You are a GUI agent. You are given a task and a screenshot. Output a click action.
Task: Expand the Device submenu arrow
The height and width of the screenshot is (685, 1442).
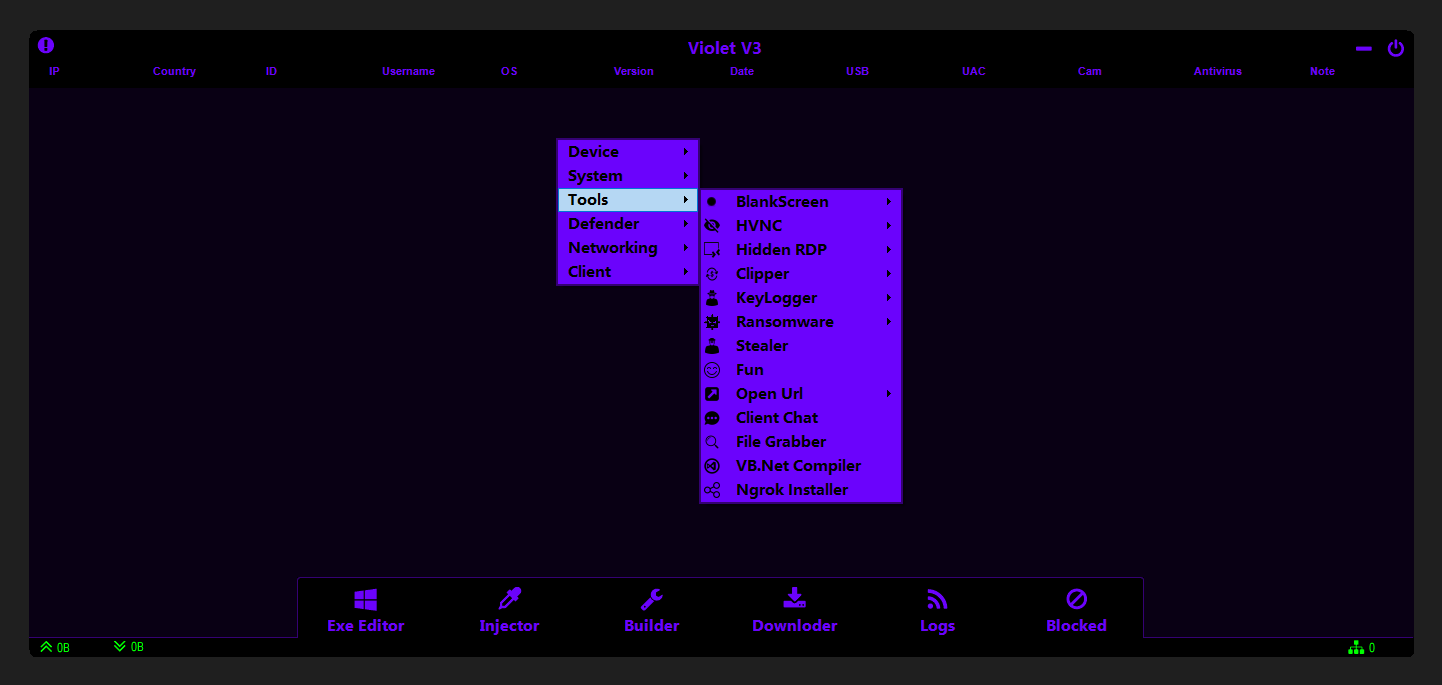pos(685,152)
